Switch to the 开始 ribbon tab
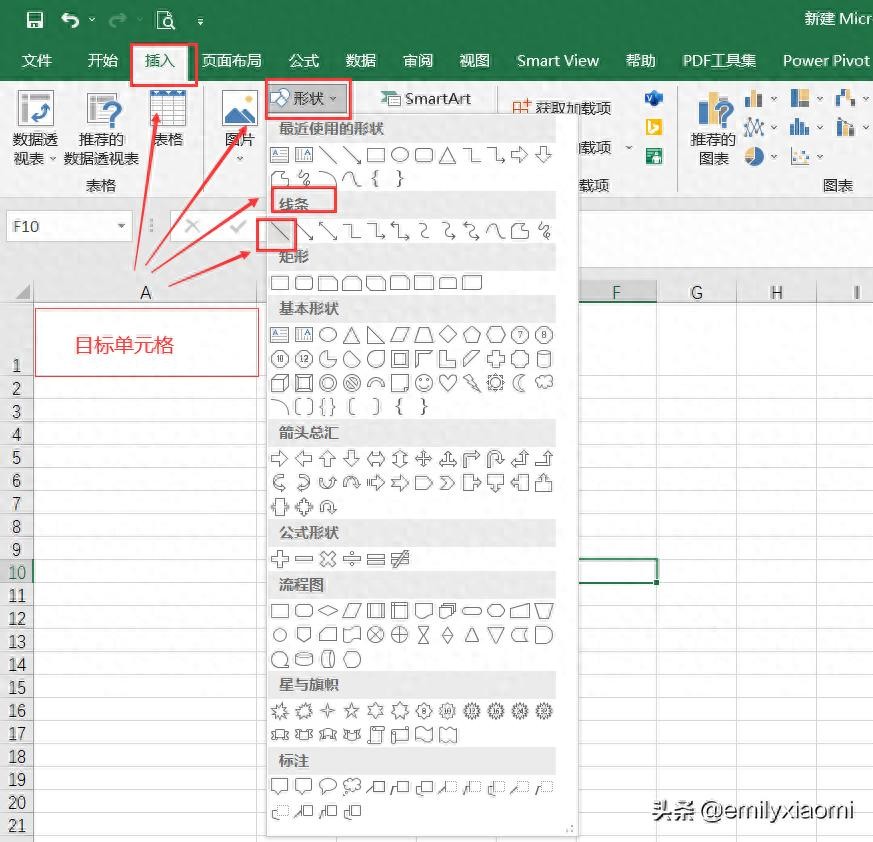Image resolution: width=873 pixels, height=842 pixels. (102, 61)
